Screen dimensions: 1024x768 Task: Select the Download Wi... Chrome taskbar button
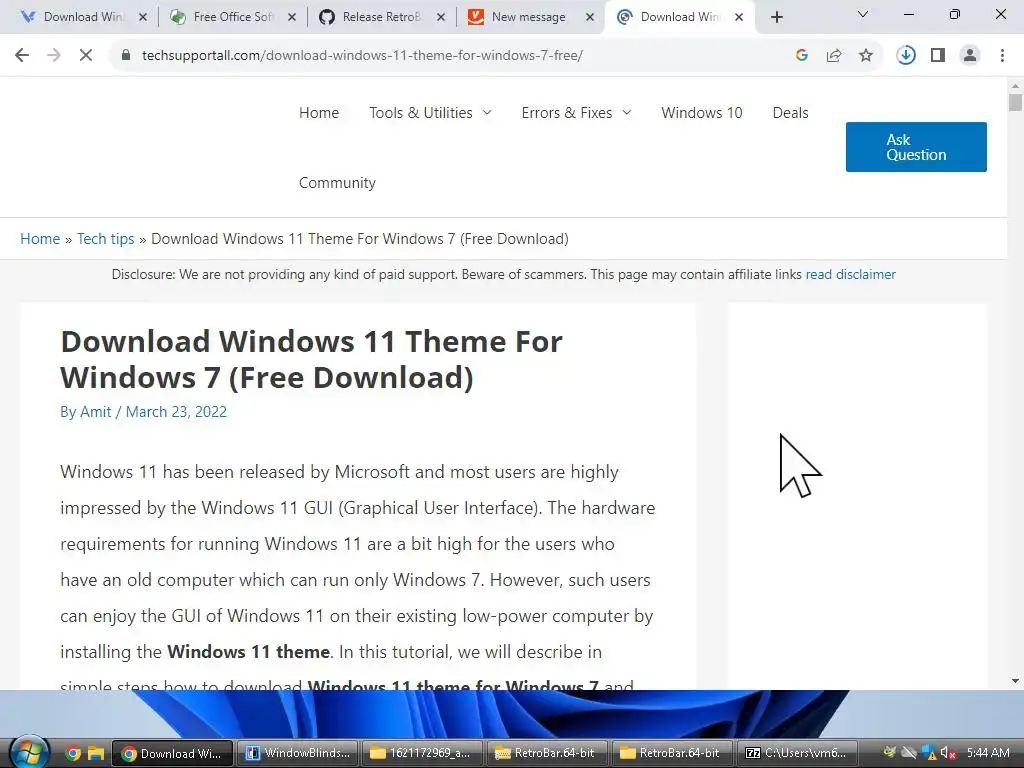[172, 754]
